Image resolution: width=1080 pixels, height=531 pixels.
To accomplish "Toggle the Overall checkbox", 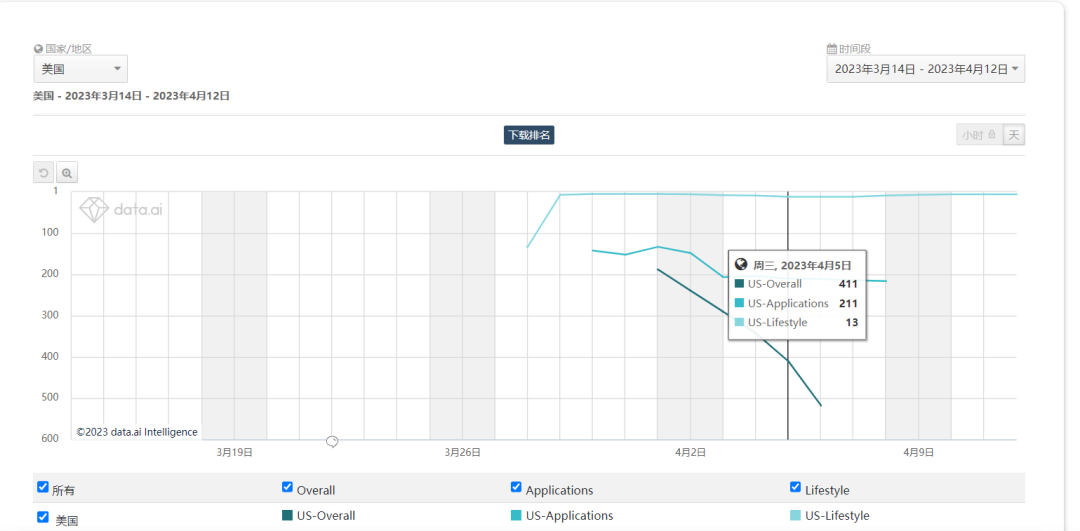I will pyautogui.click(x=288, y=487).
